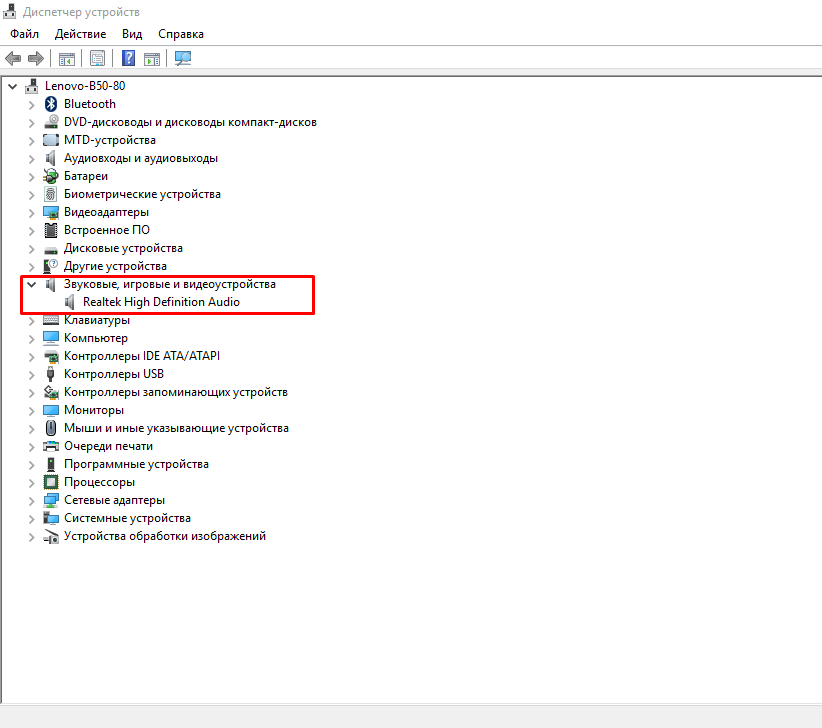Select the Контроллеры запоминающих устройств label
The width and height of the screenshot is (822, 728).
[x=176, y=392]
